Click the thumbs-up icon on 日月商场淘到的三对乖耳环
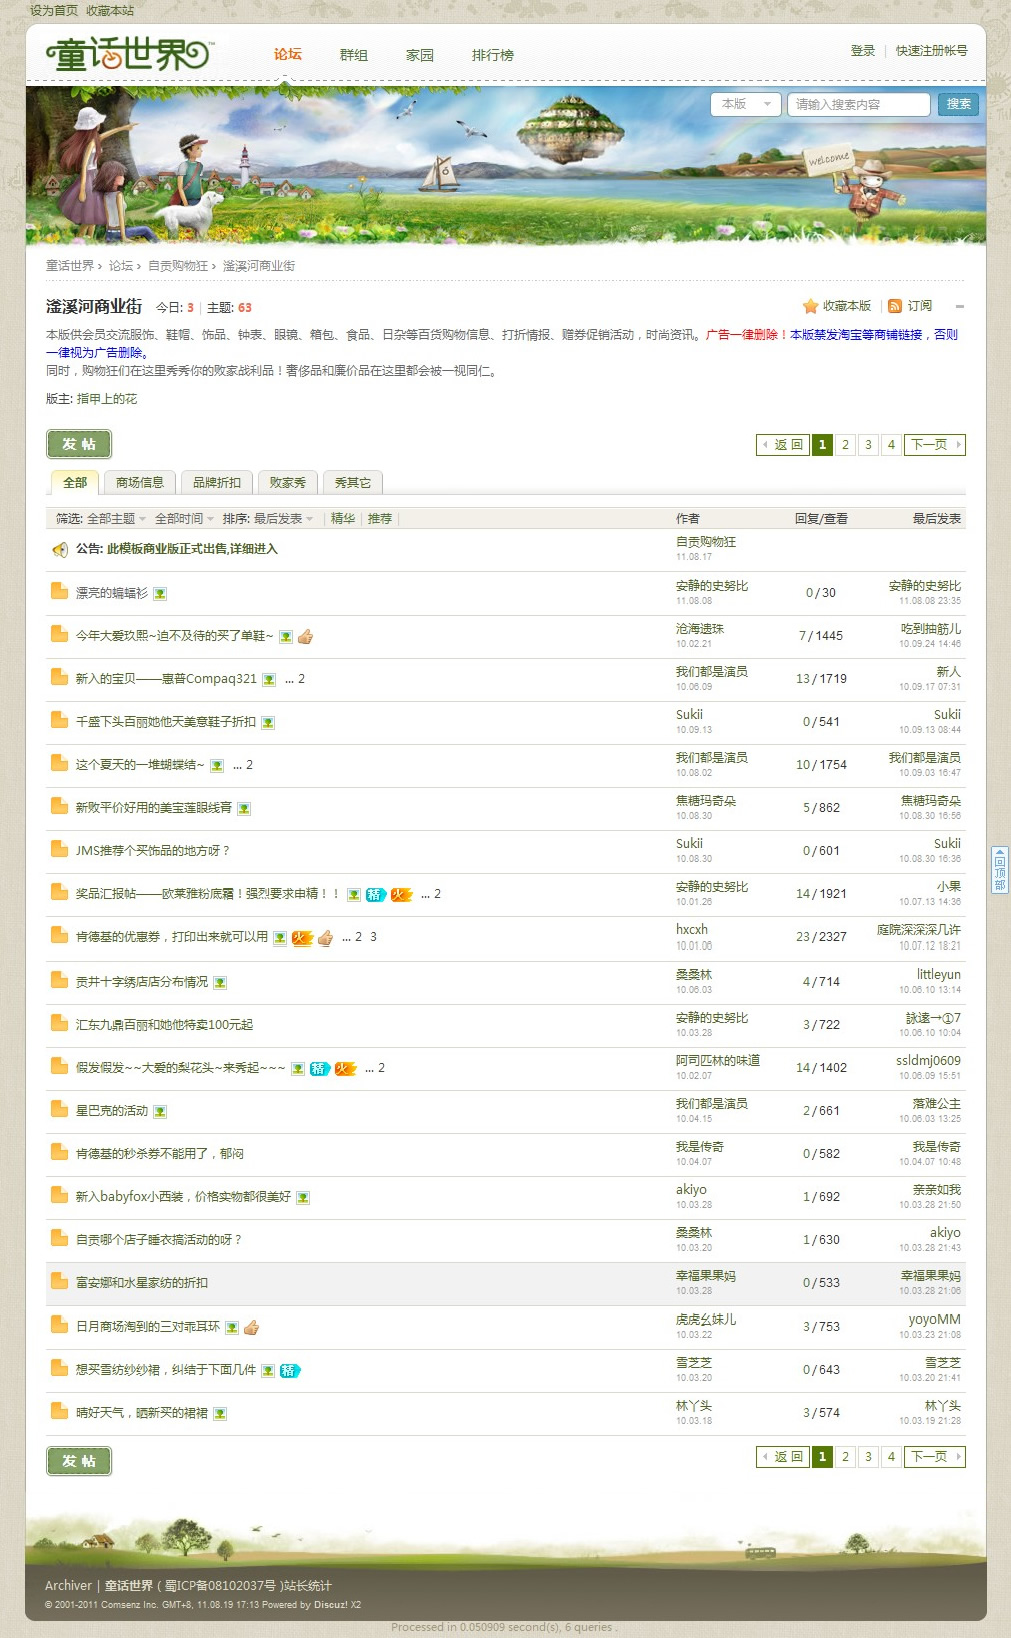 [x=252, y=1327]
